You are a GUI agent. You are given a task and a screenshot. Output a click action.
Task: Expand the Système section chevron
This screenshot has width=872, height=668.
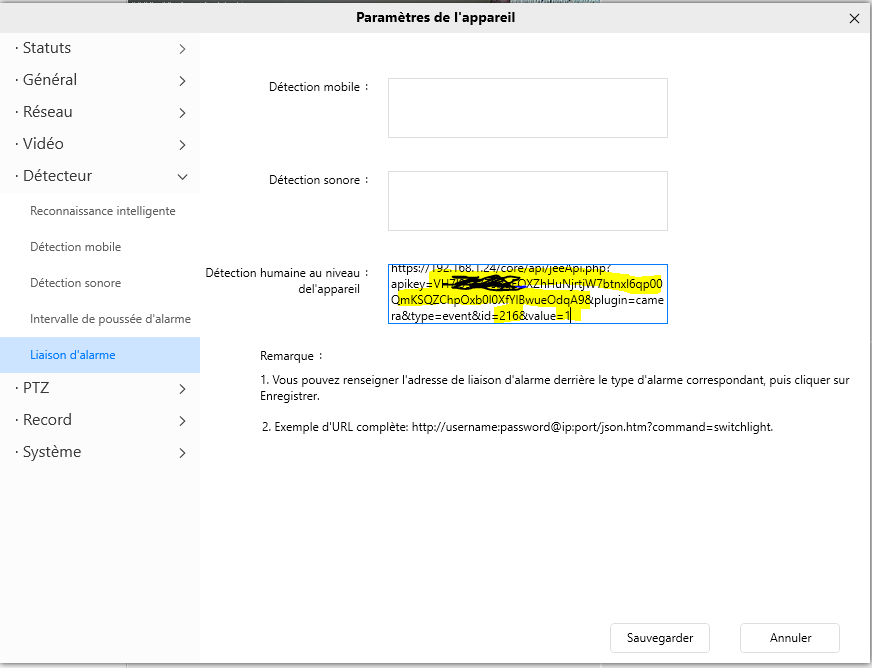click(x=182, y=453)
